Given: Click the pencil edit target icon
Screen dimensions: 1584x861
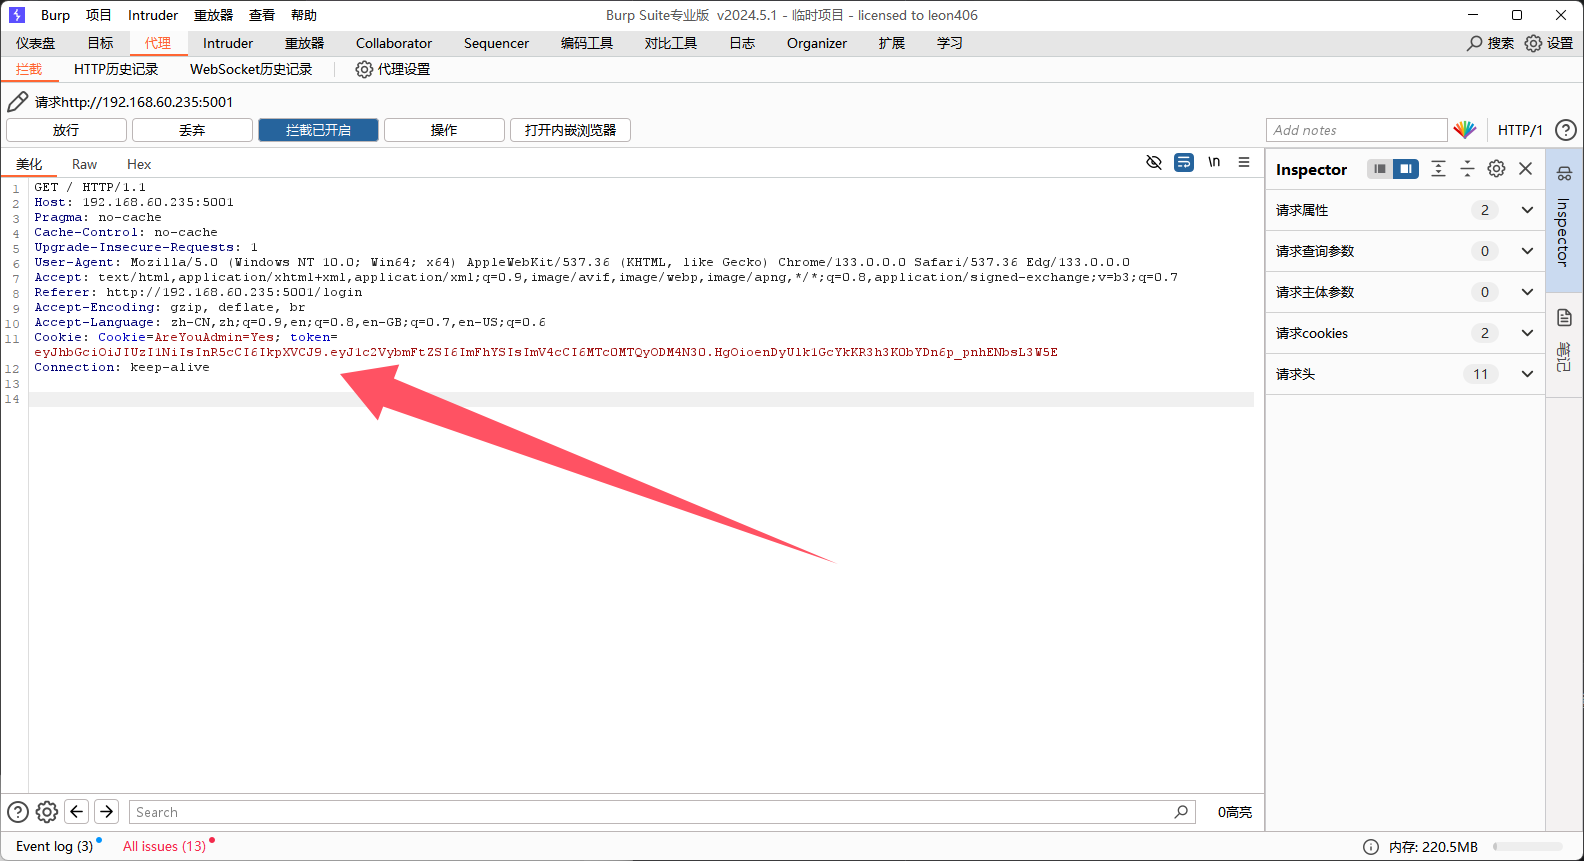Looking at the screenshot, I should point(18,102).
